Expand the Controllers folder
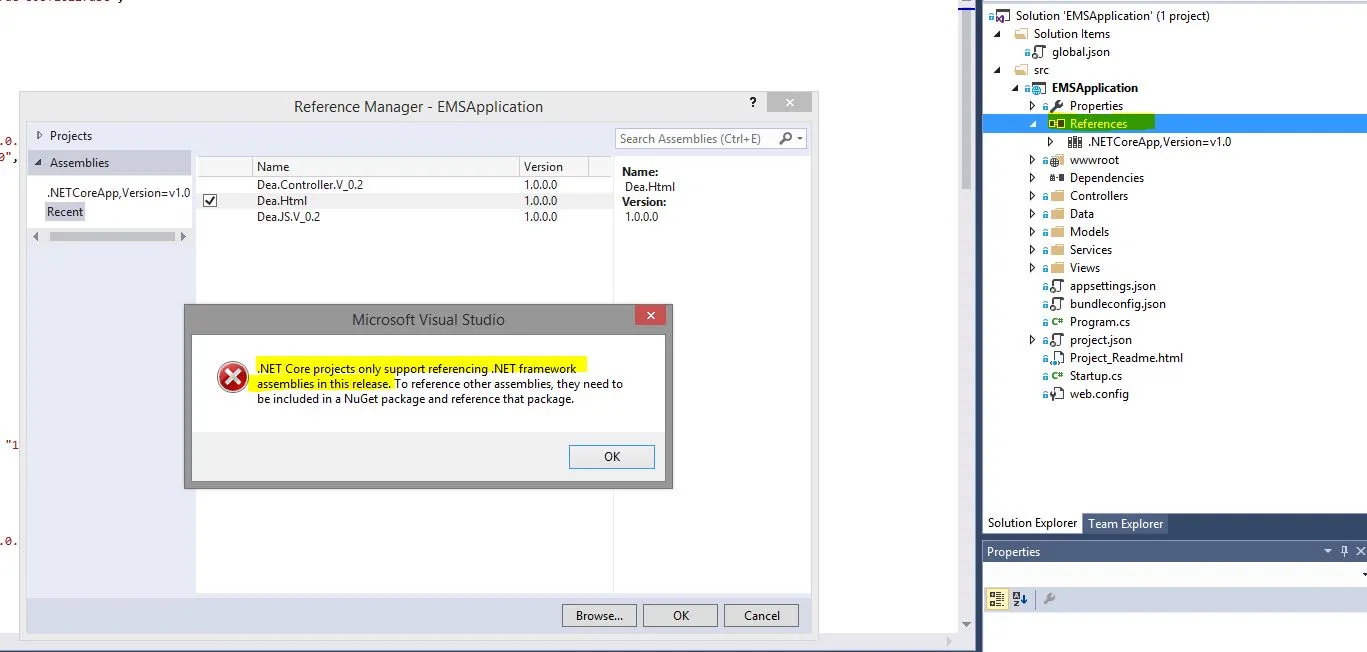This screenshot has height=652, width=1367. click(x=1033, y=196)
